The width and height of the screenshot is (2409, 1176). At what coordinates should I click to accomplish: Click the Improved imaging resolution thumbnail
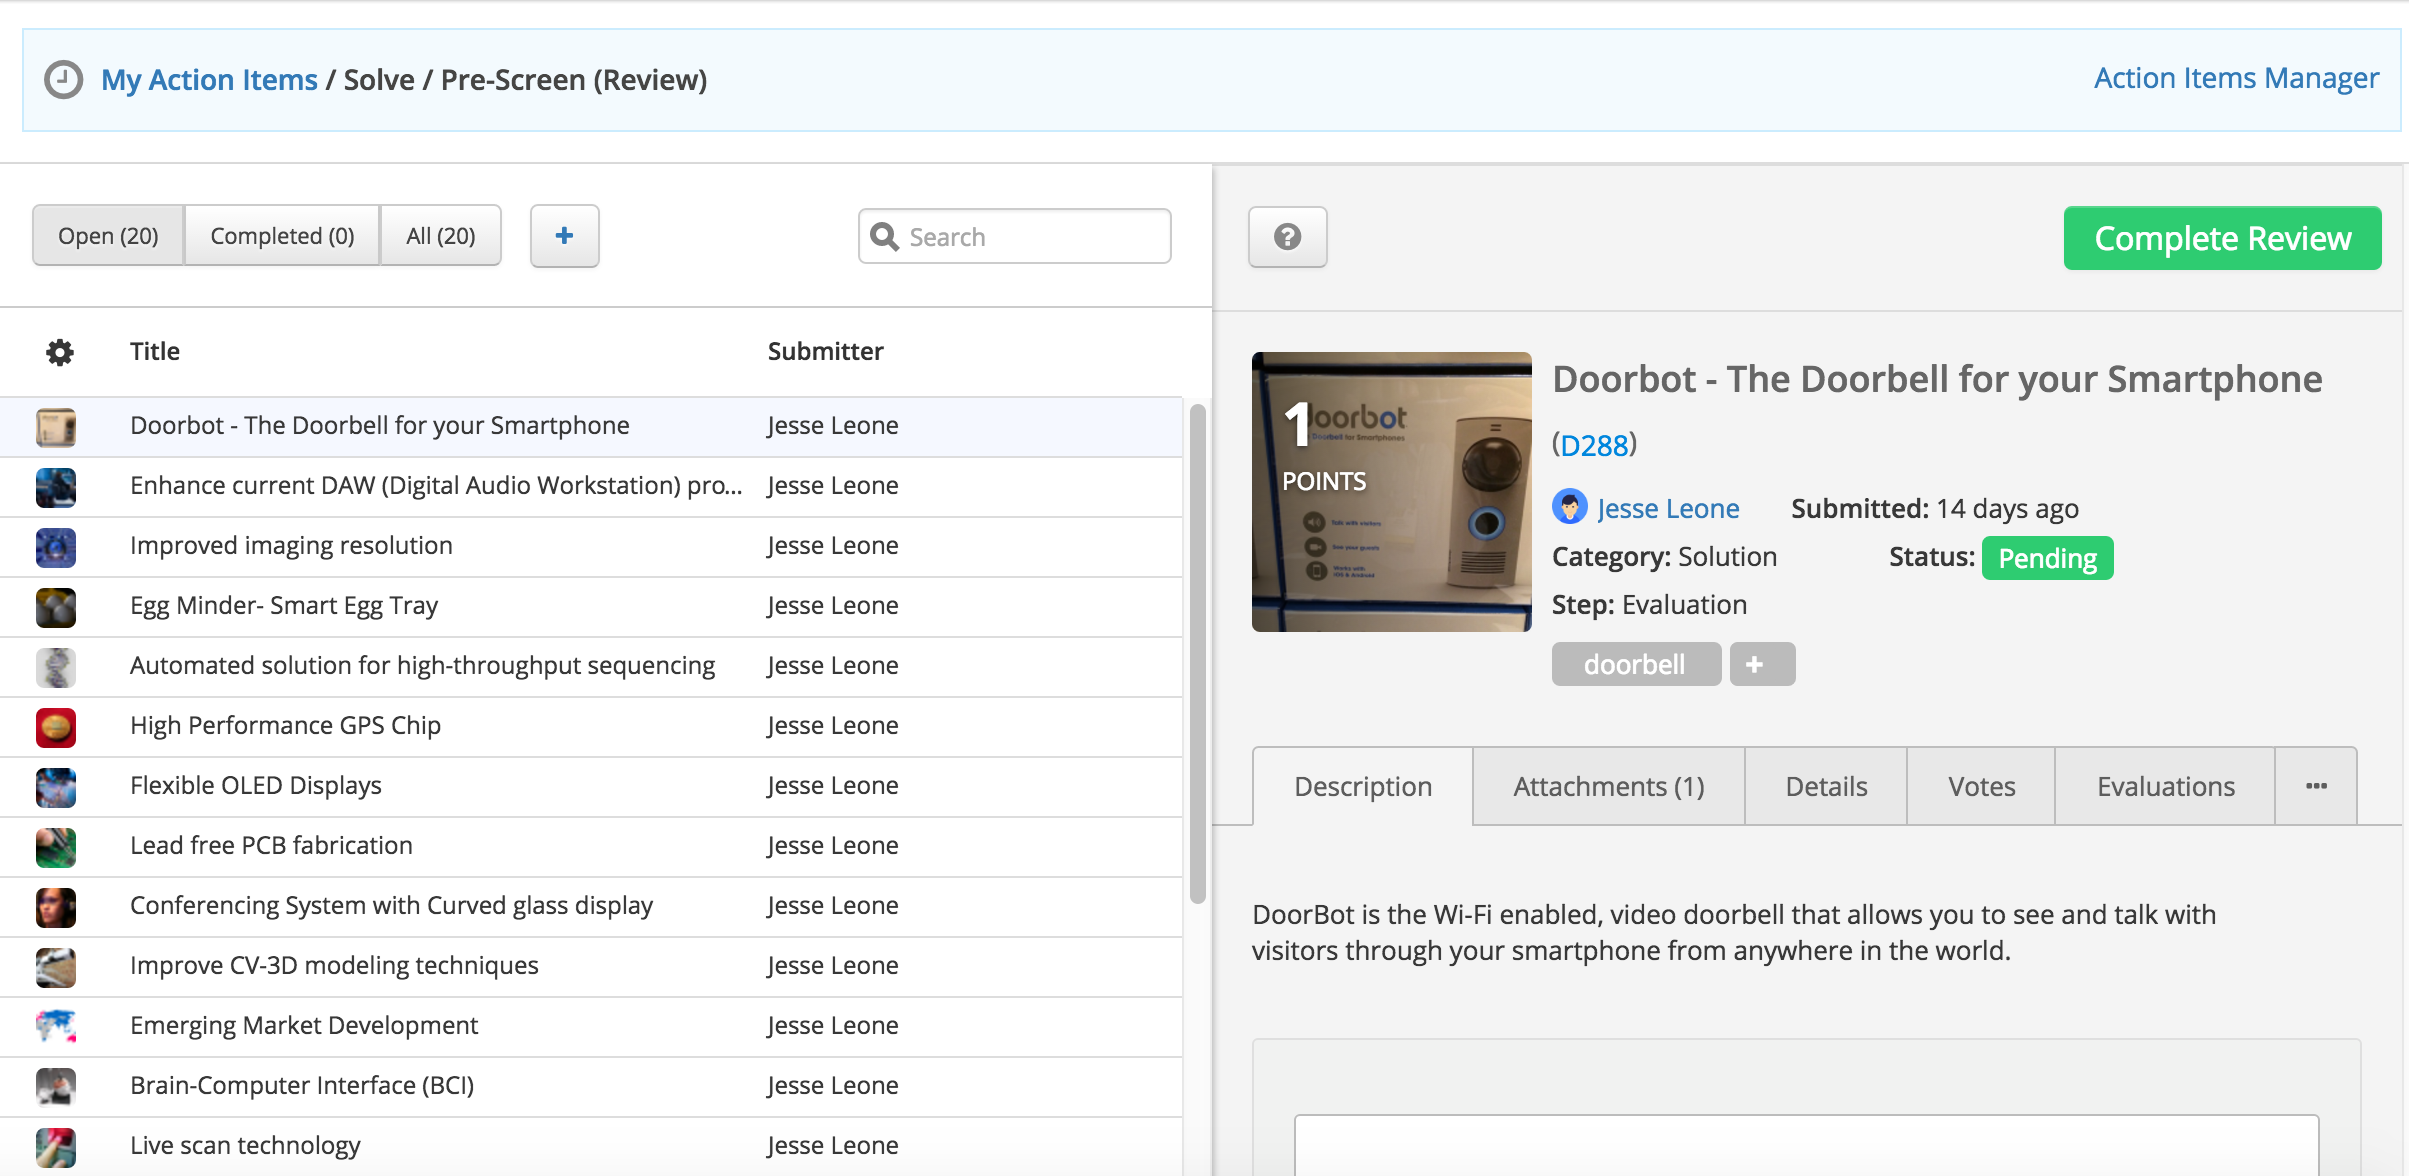click(56, 547)
